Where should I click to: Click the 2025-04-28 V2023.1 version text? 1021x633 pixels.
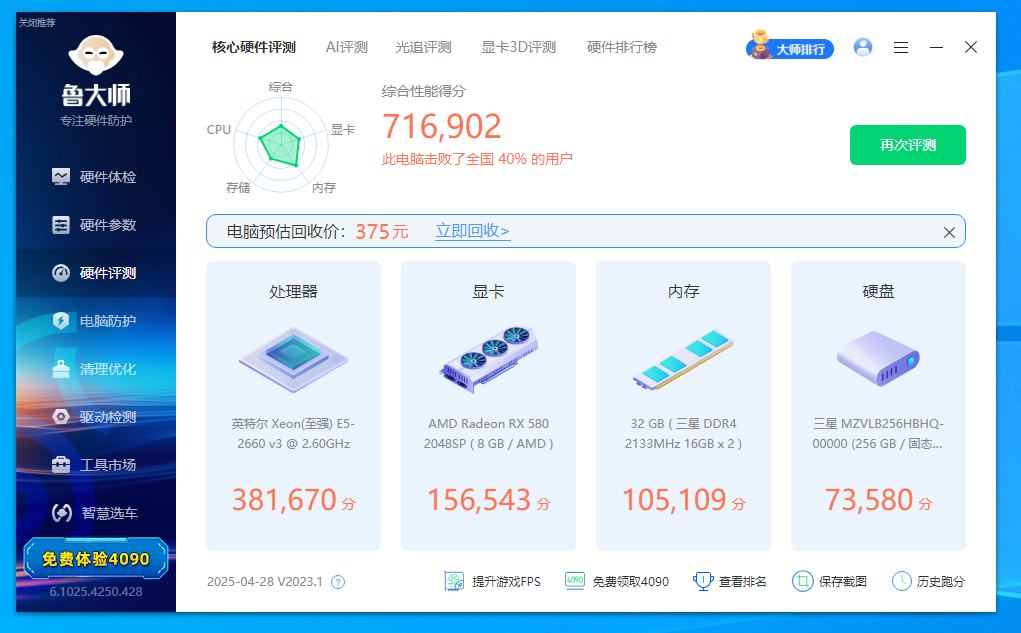265,582
